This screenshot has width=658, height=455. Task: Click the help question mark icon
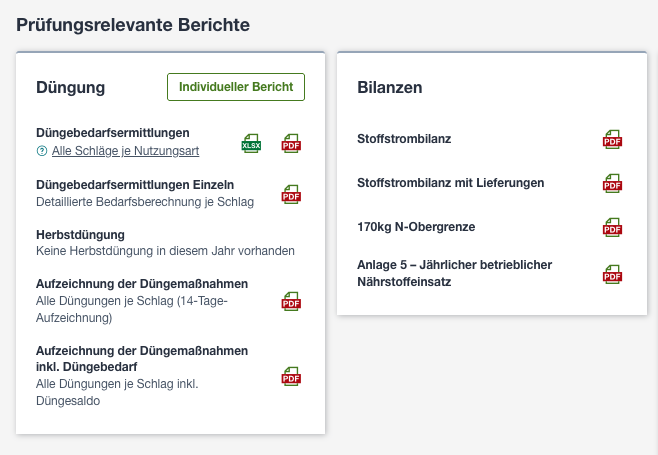(42, 151)
